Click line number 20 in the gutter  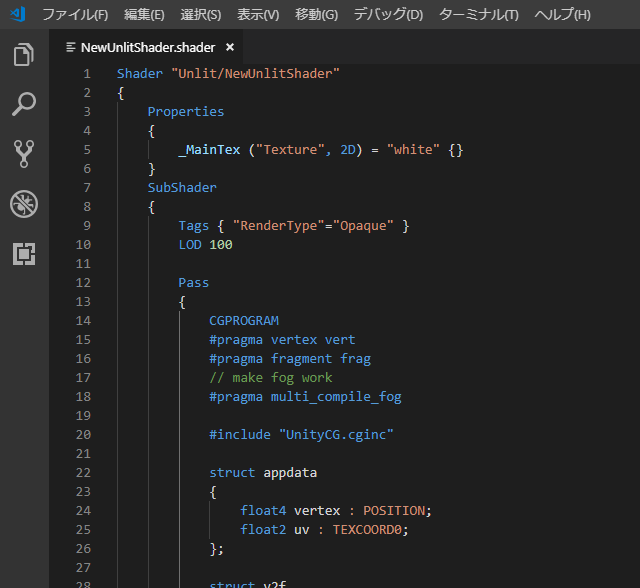point(83,435)
